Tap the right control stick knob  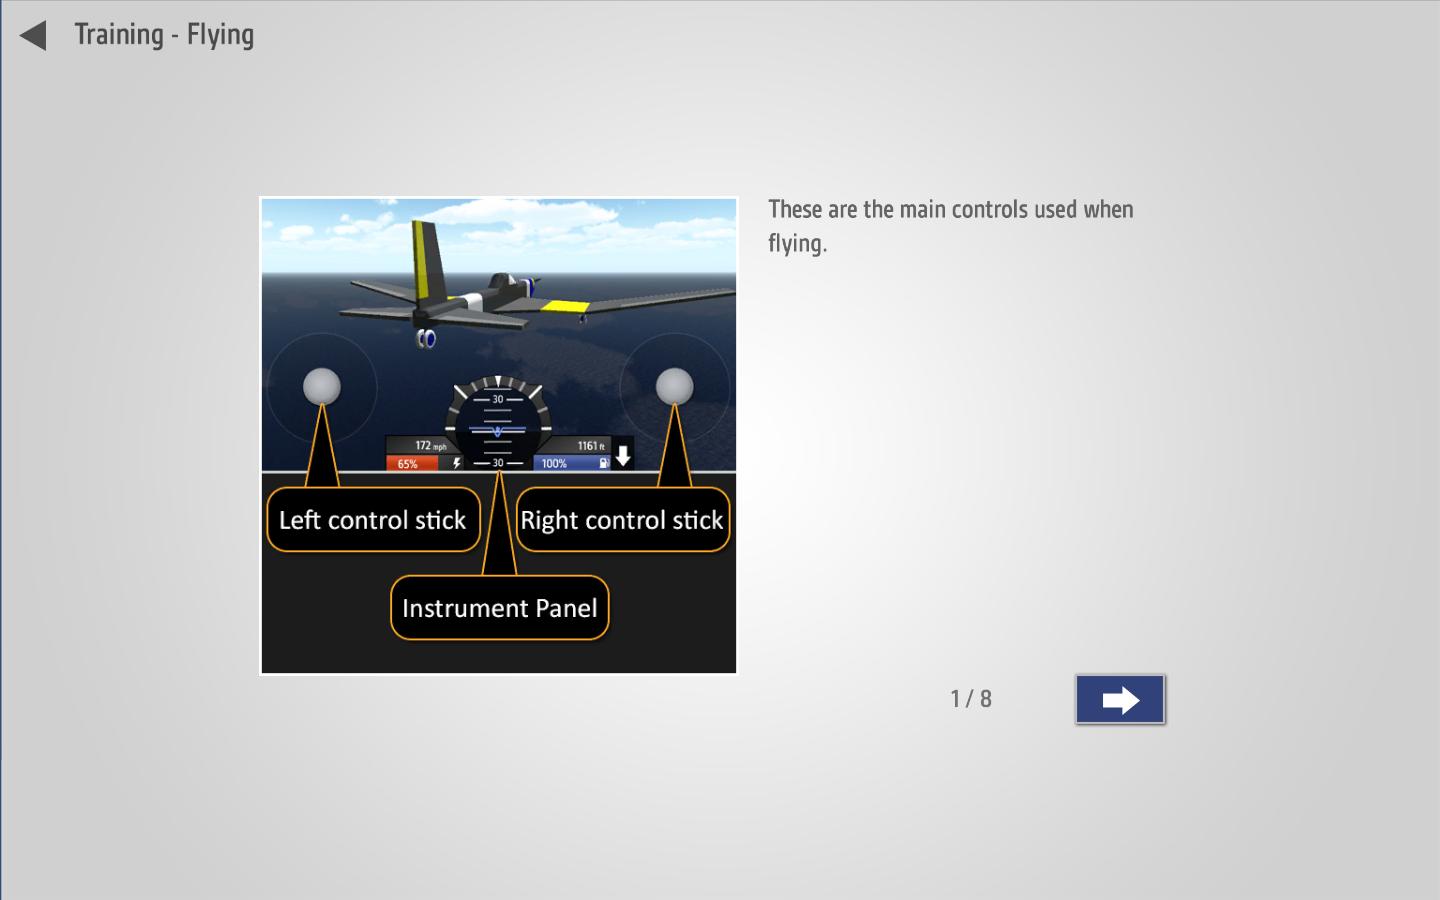click(x=674, y=386)
